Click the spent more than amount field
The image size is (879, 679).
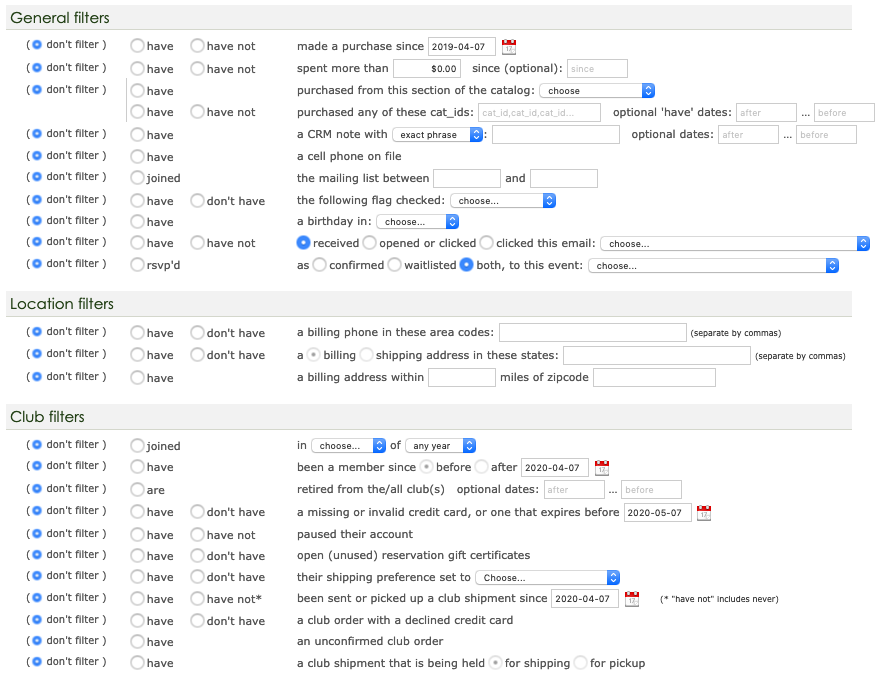[x=427, y=68]
